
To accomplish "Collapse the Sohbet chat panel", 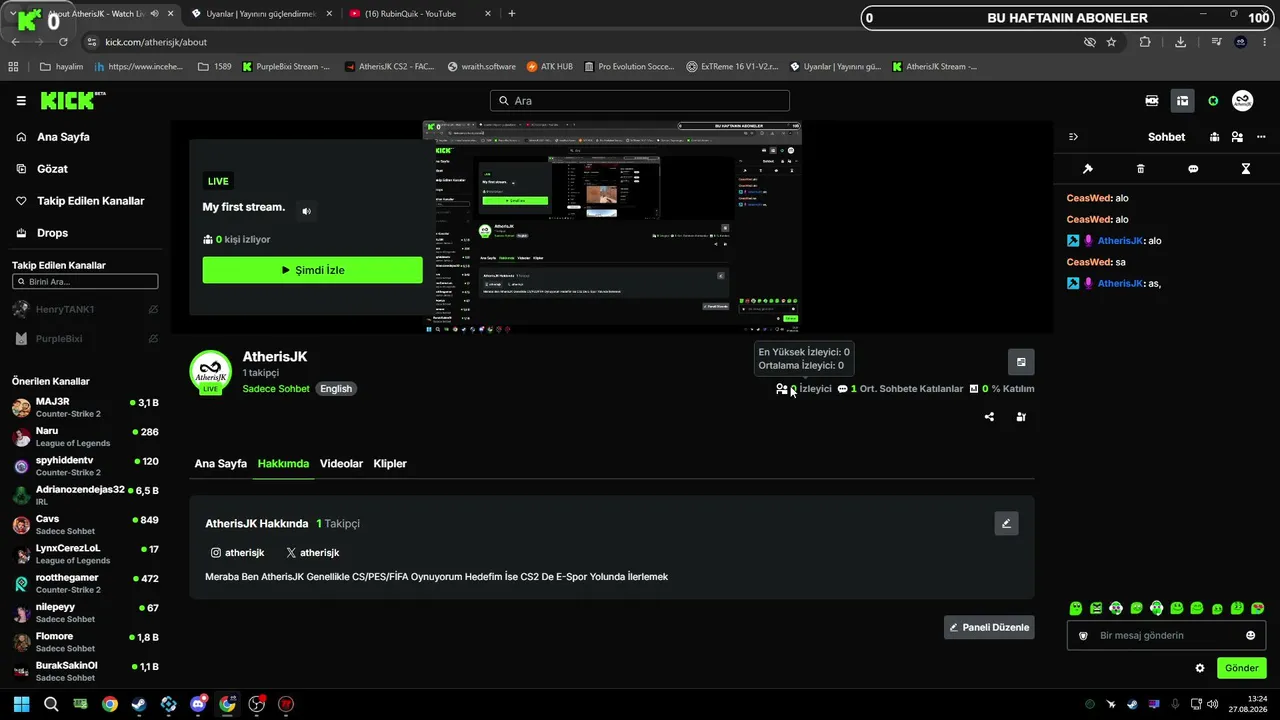I will tap(1073, 137).
